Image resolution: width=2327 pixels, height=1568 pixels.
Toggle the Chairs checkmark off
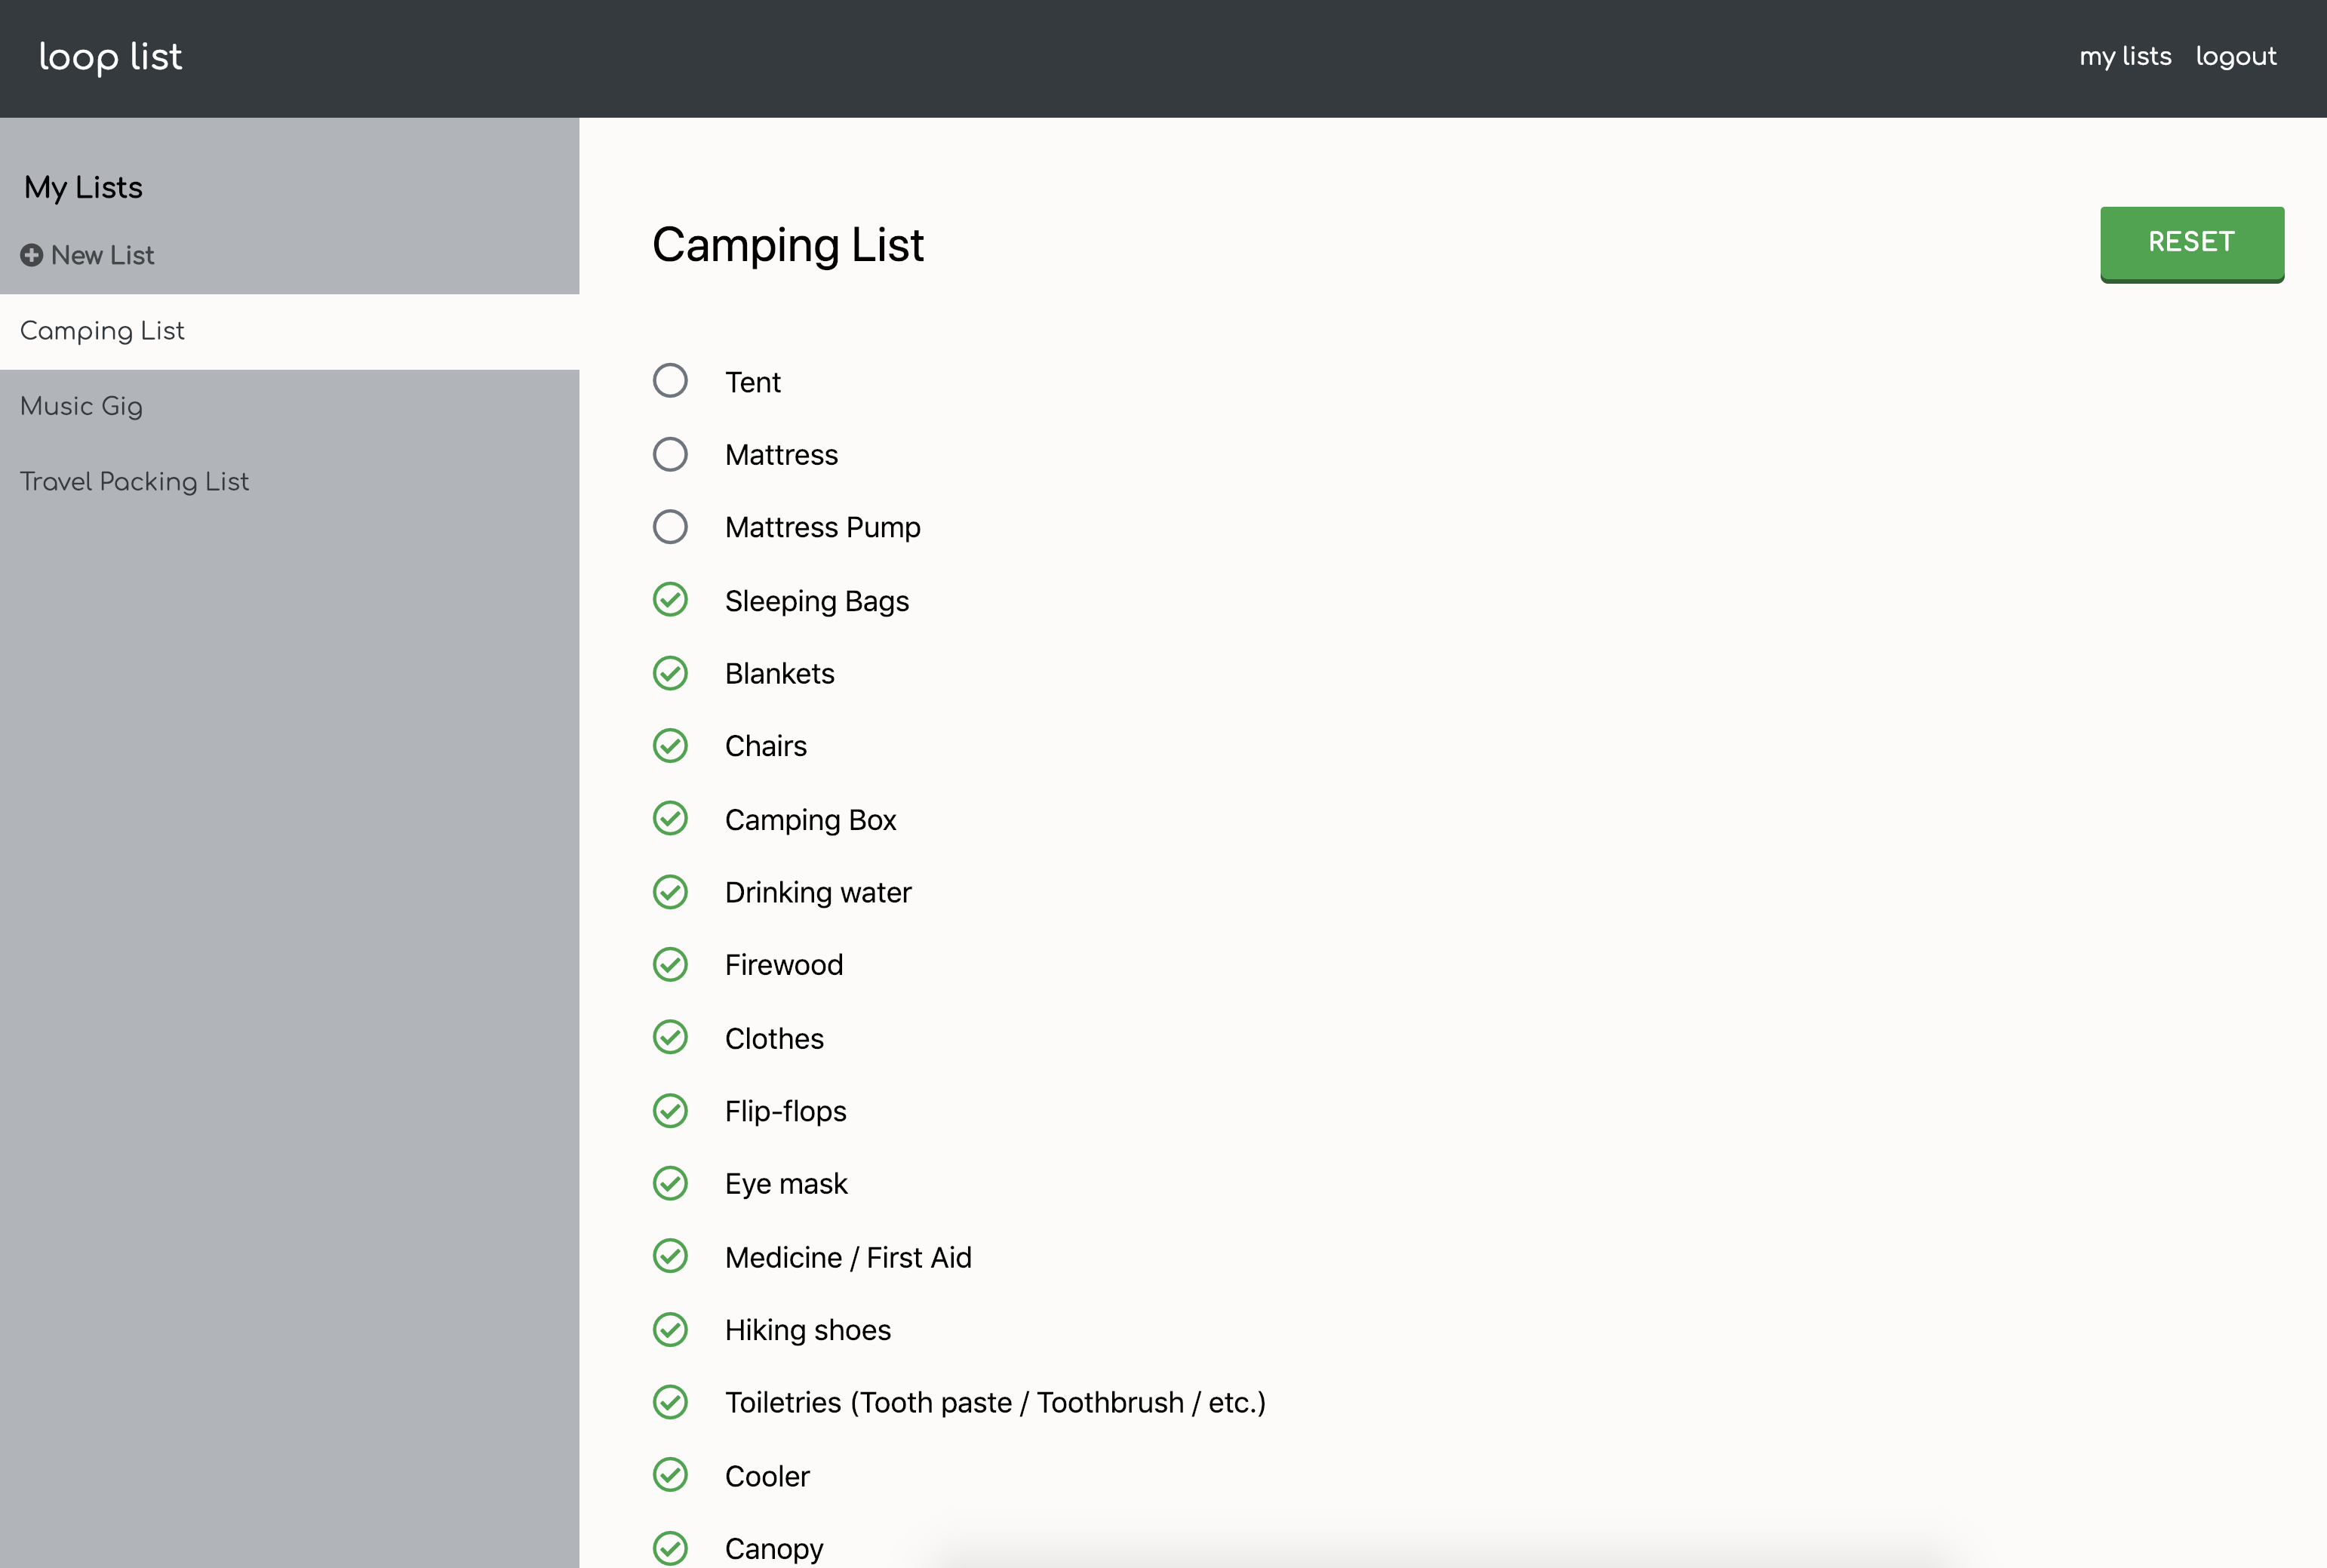click(x=670, y=746)
